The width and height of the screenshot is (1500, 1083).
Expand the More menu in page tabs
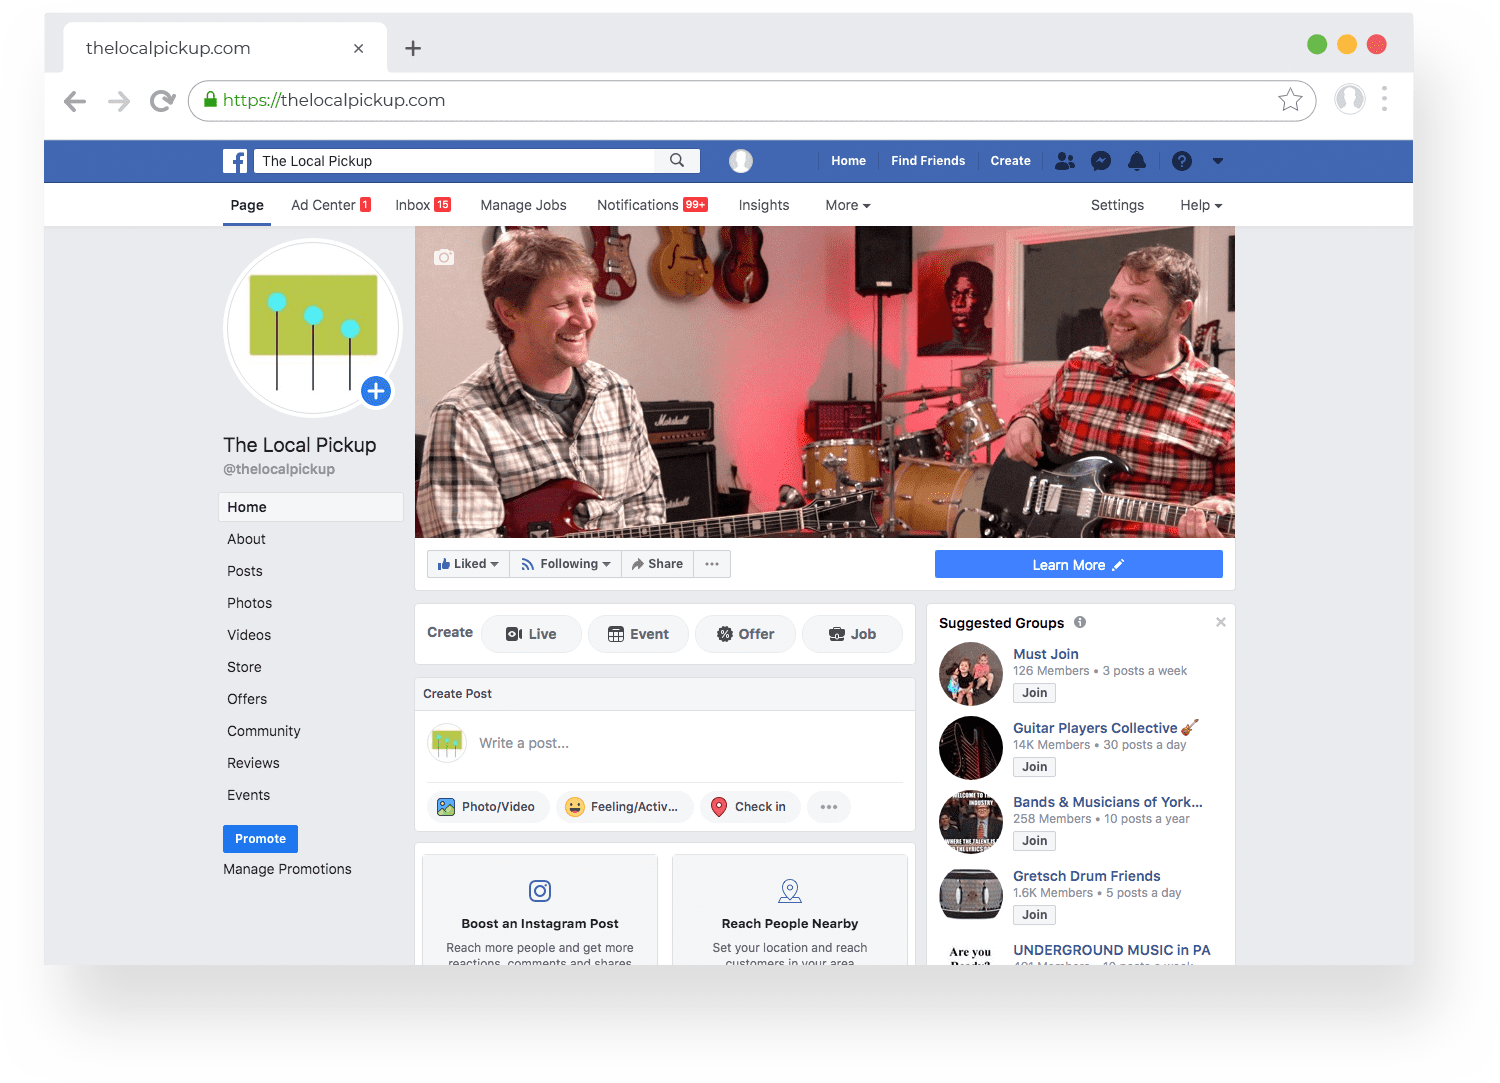[848, 205]
